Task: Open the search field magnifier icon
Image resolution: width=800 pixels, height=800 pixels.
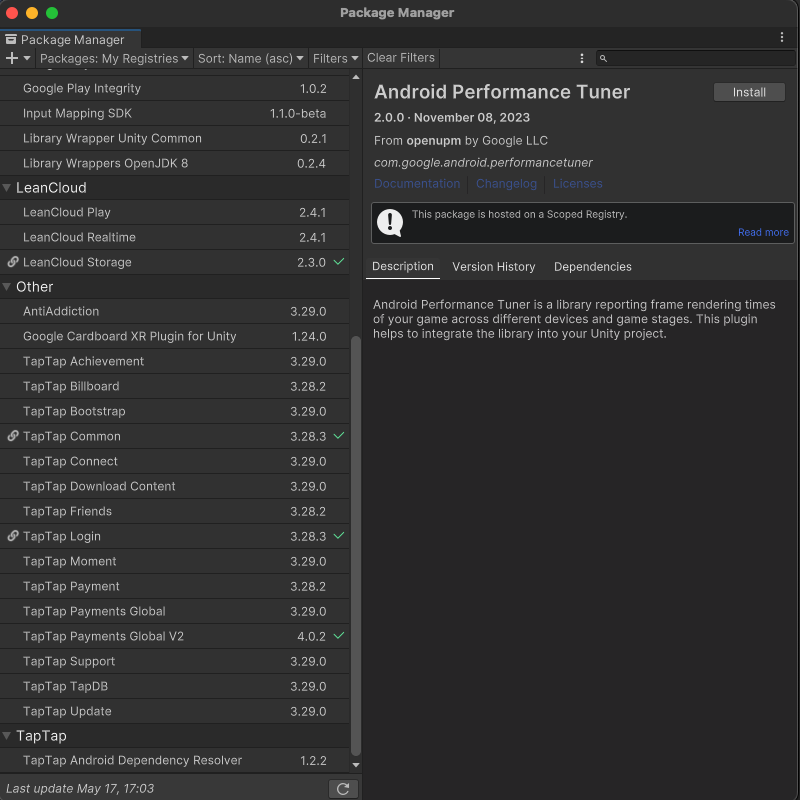Action: (603, 58)
